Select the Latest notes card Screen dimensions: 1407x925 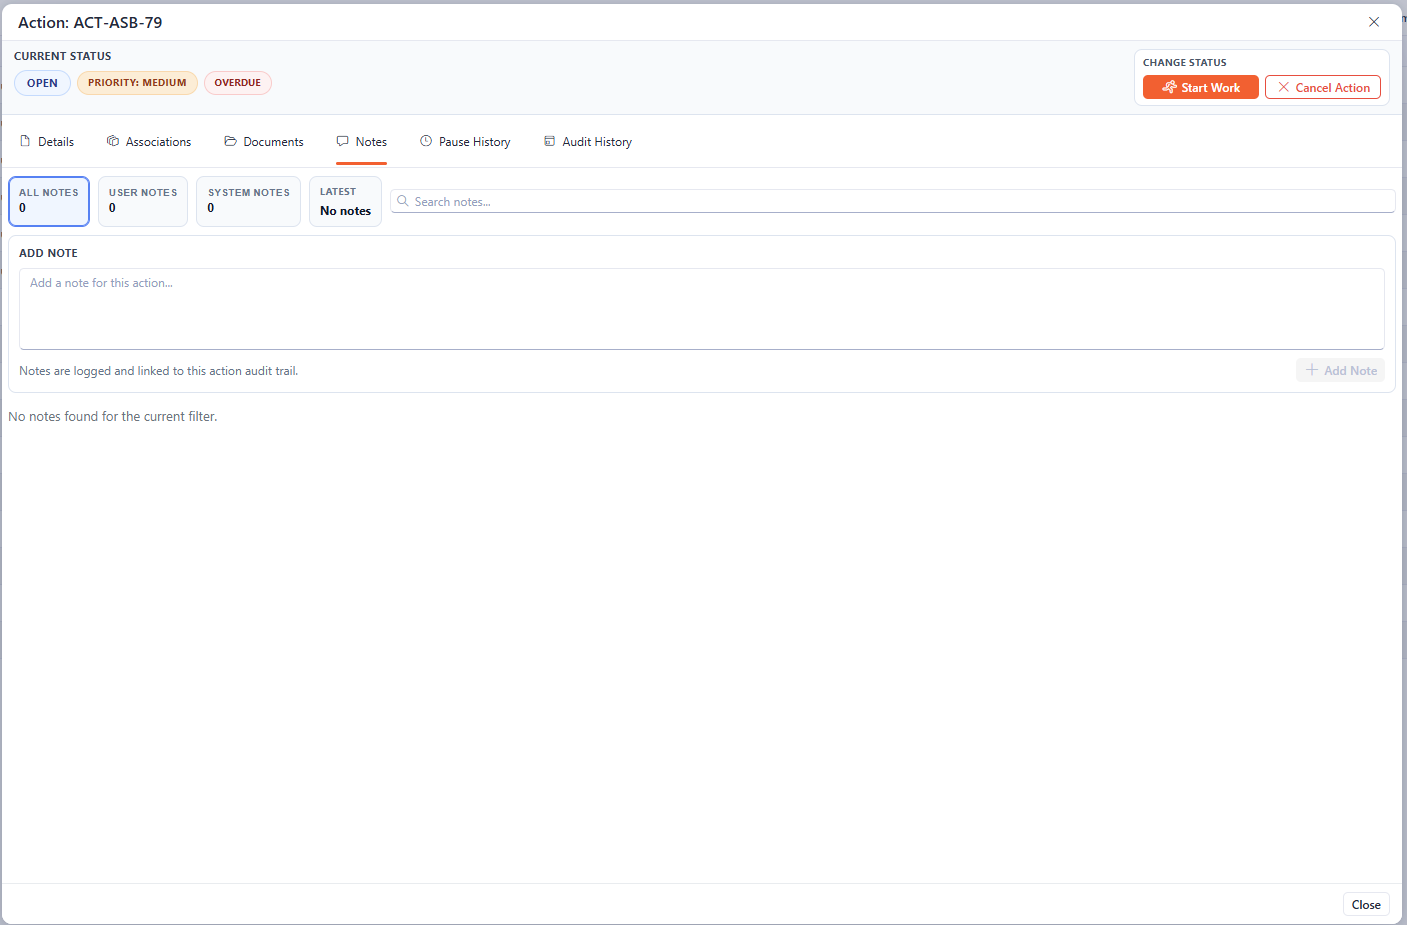coord(345,201)
